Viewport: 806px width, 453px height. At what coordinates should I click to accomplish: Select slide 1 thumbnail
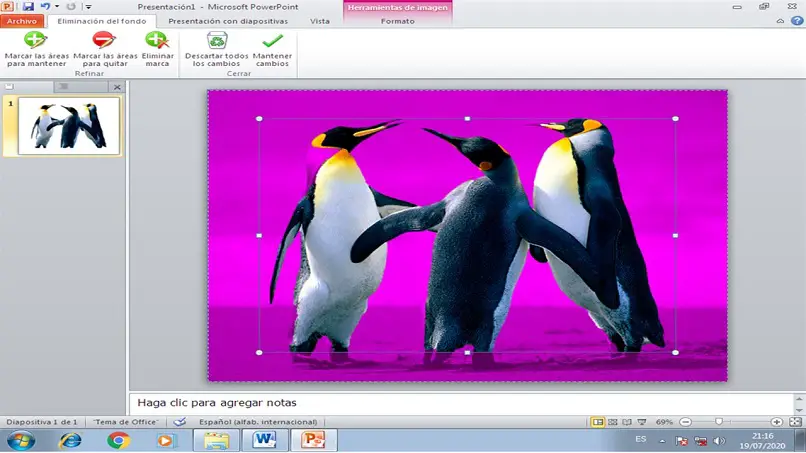(x=69, y=126)
